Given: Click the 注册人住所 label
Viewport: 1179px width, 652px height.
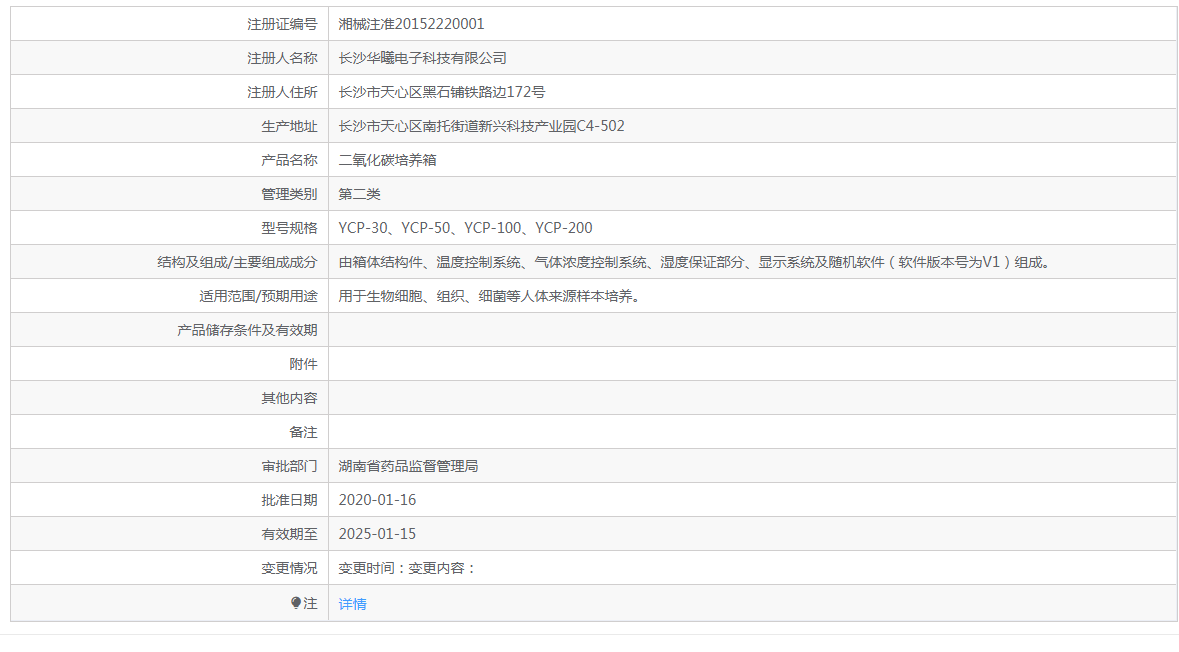Looking at the screenshot, I should [282, 92].
